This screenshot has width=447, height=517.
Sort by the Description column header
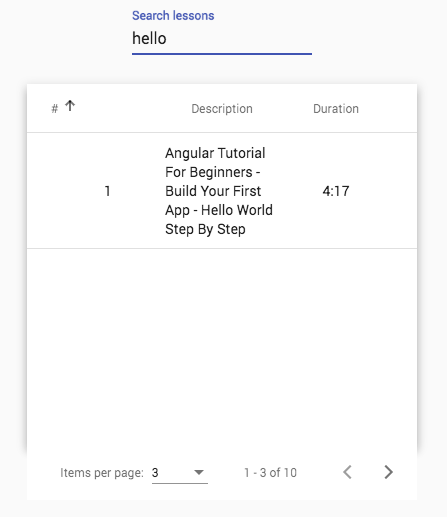pyautogui.click(x=222, y=109)
